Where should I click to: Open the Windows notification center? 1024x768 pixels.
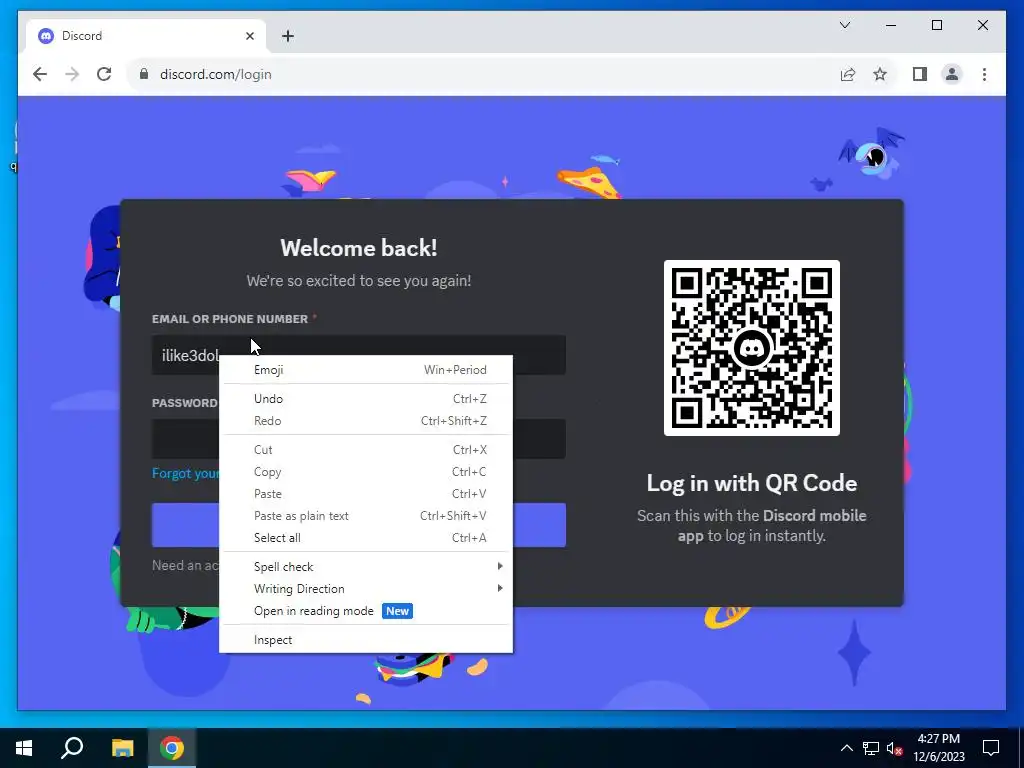point(991,748)
